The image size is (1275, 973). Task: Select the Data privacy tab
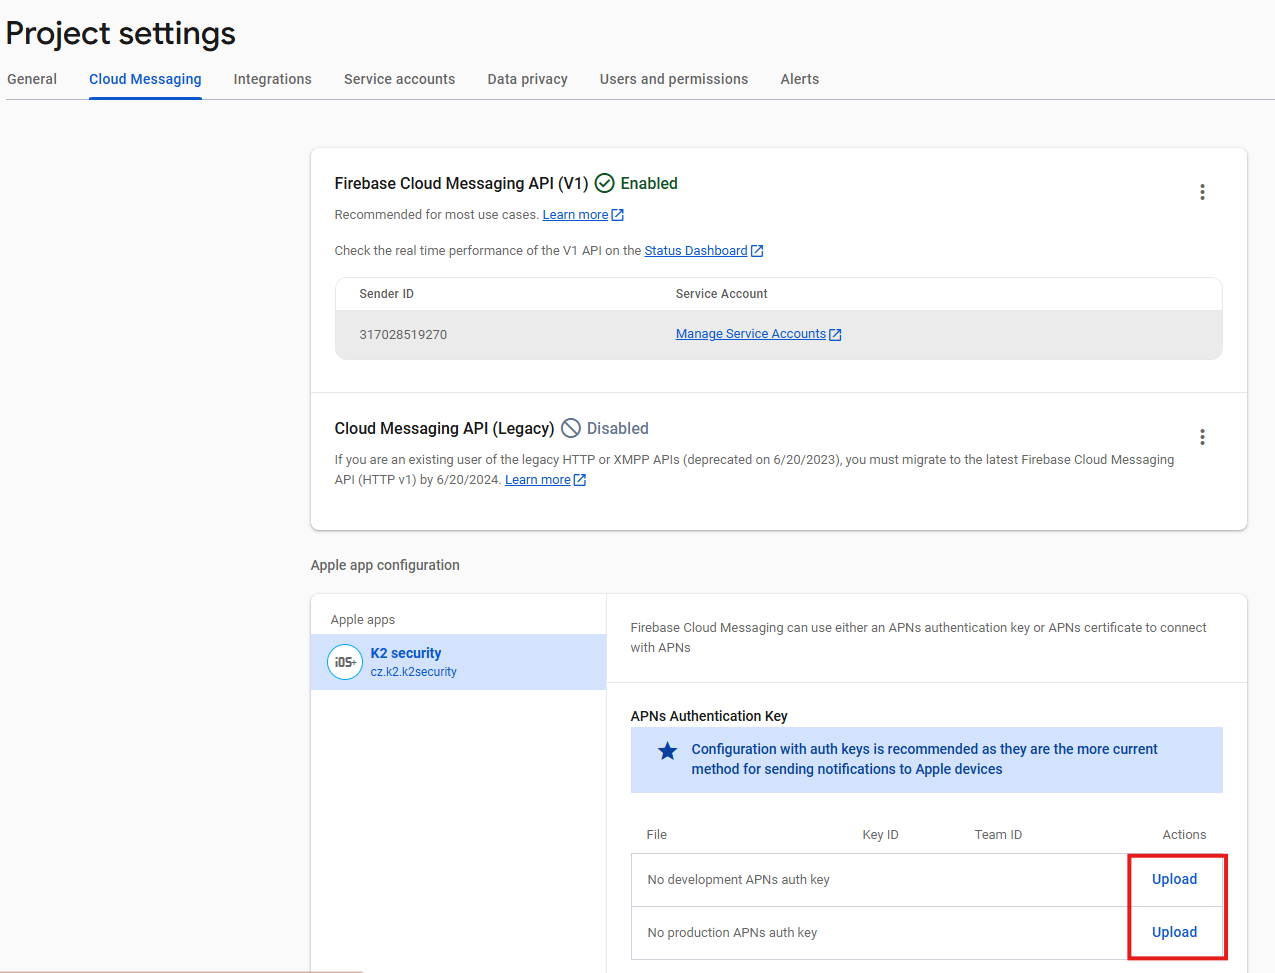tap(527, 79)
